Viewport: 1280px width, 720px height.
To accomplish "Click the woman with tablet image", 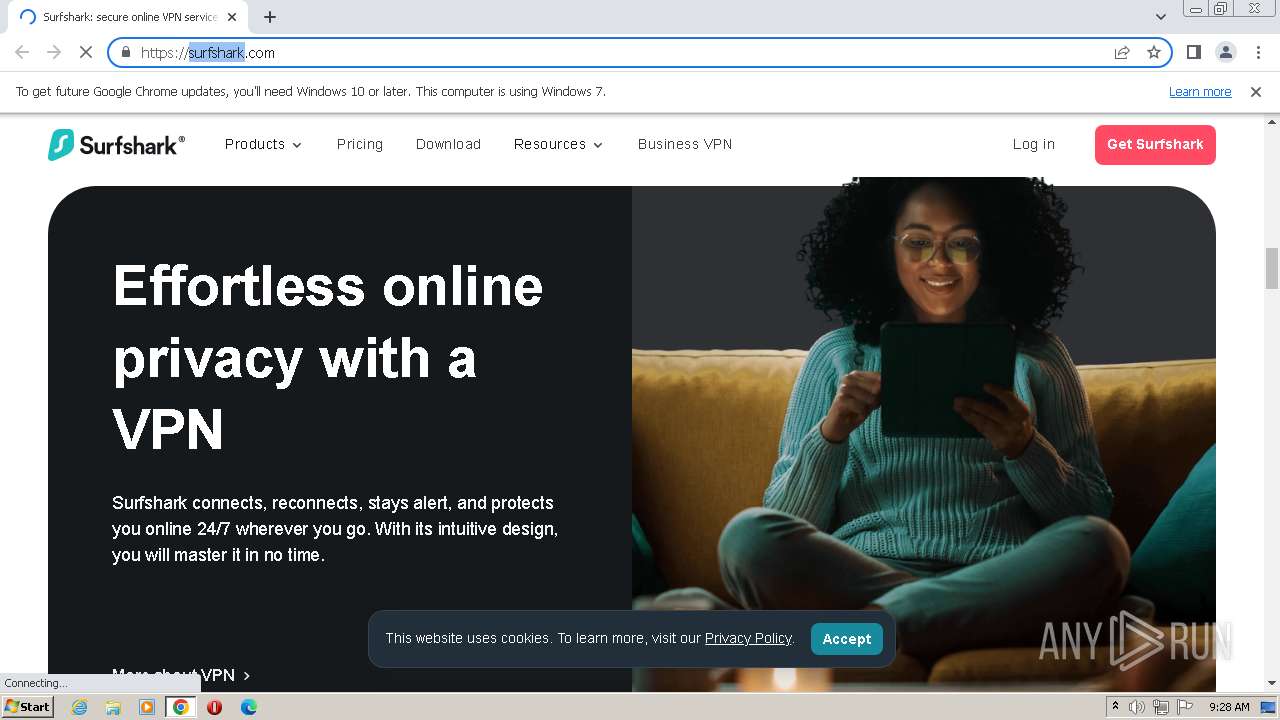I will (x=924, y=435).
